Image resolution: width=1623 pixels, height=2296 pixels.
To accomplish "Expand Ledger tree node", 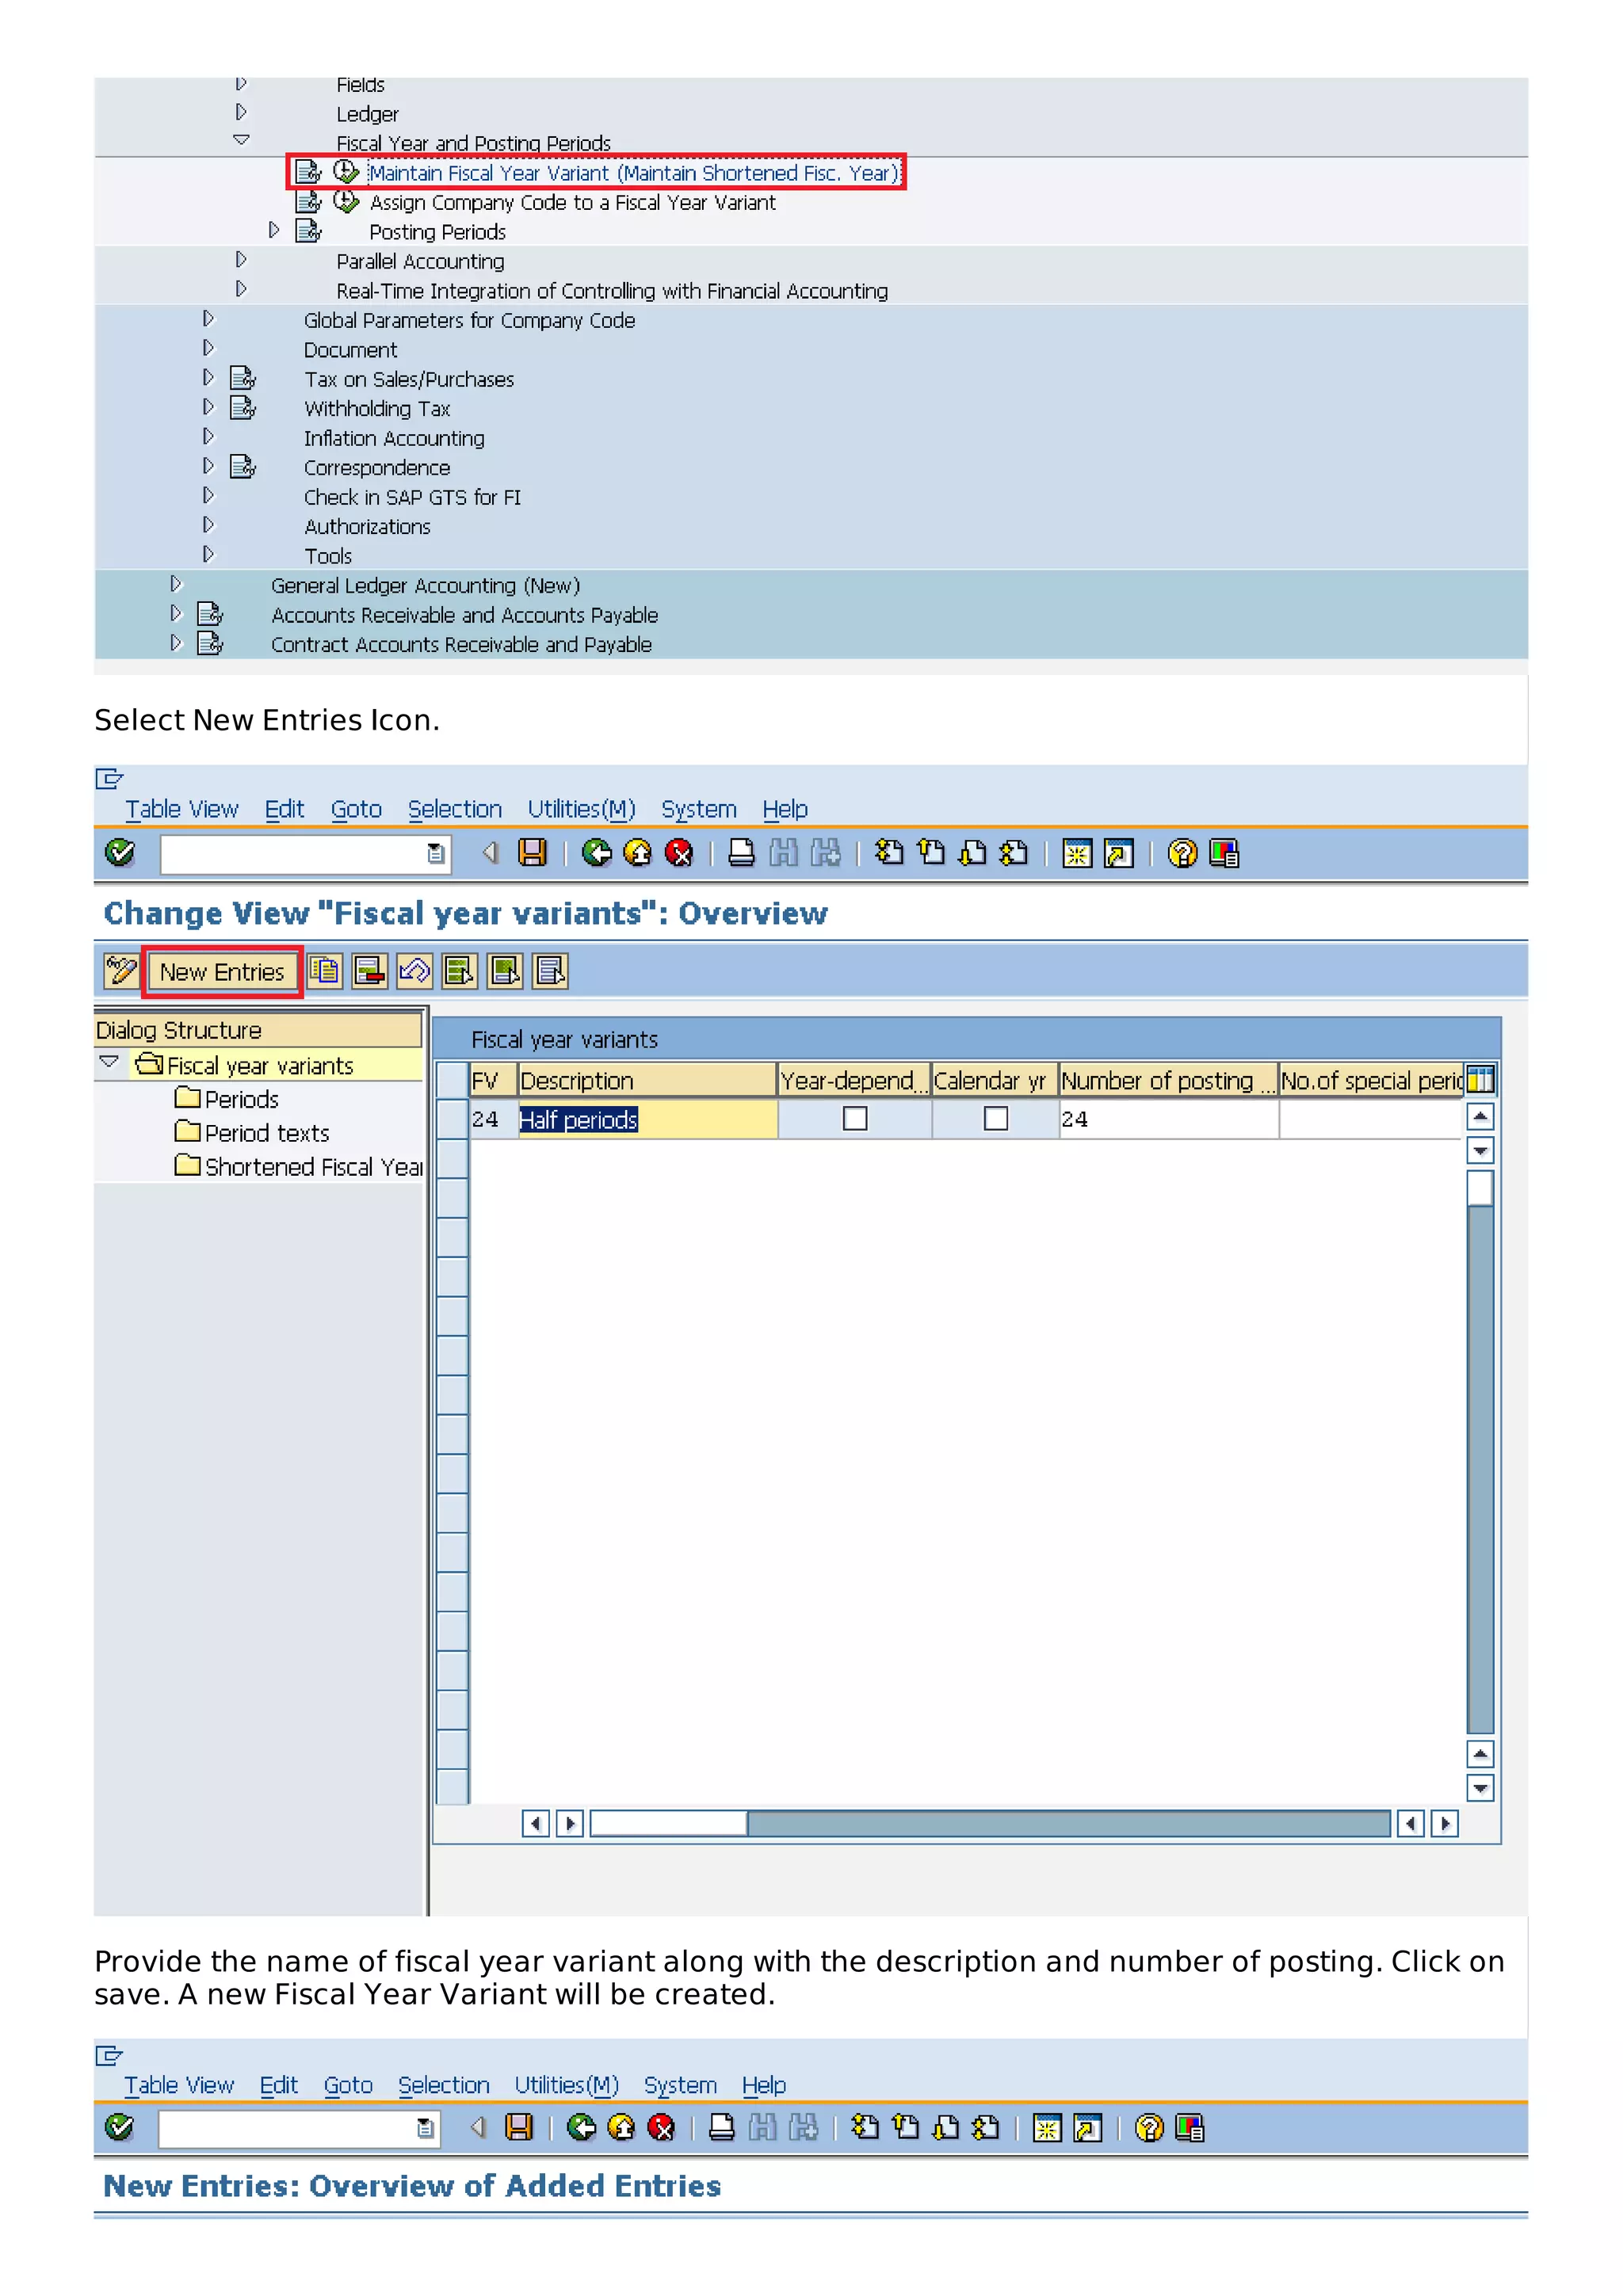I will (x=241, y=112).
